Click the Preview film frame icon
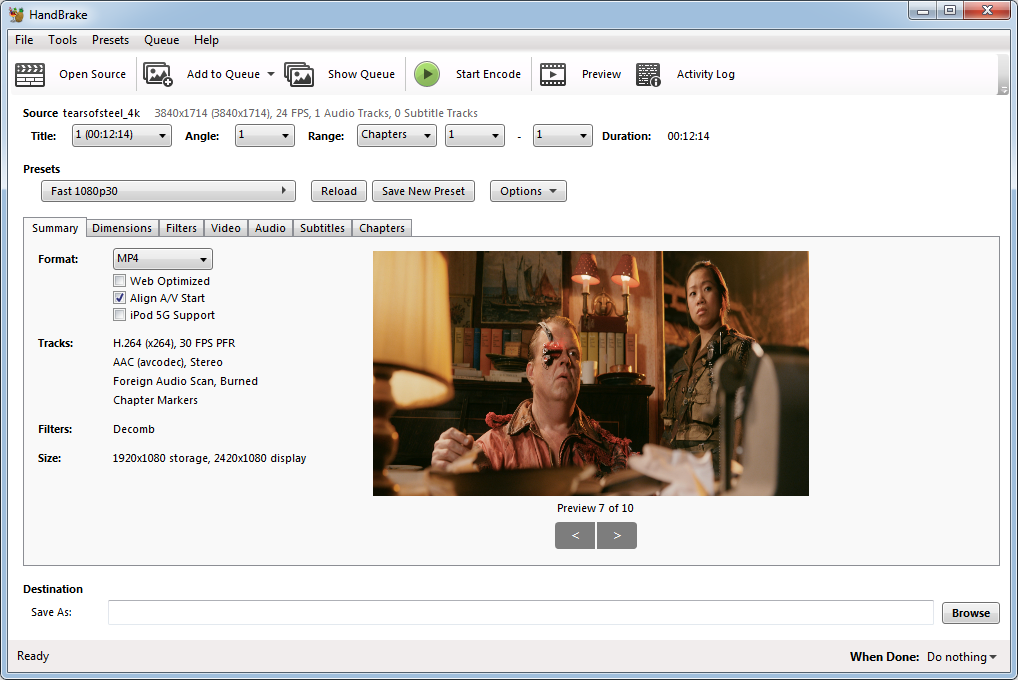 553,75
